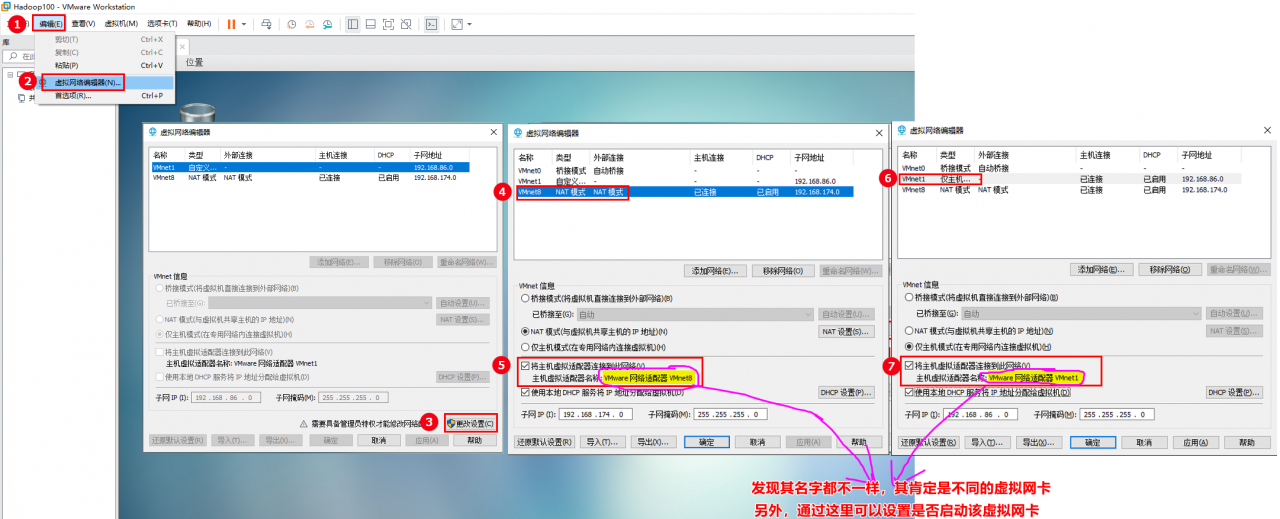This screenshot has height=519, width=1280.
Task: Collapse the library tree root node
Action: (10, 75)
